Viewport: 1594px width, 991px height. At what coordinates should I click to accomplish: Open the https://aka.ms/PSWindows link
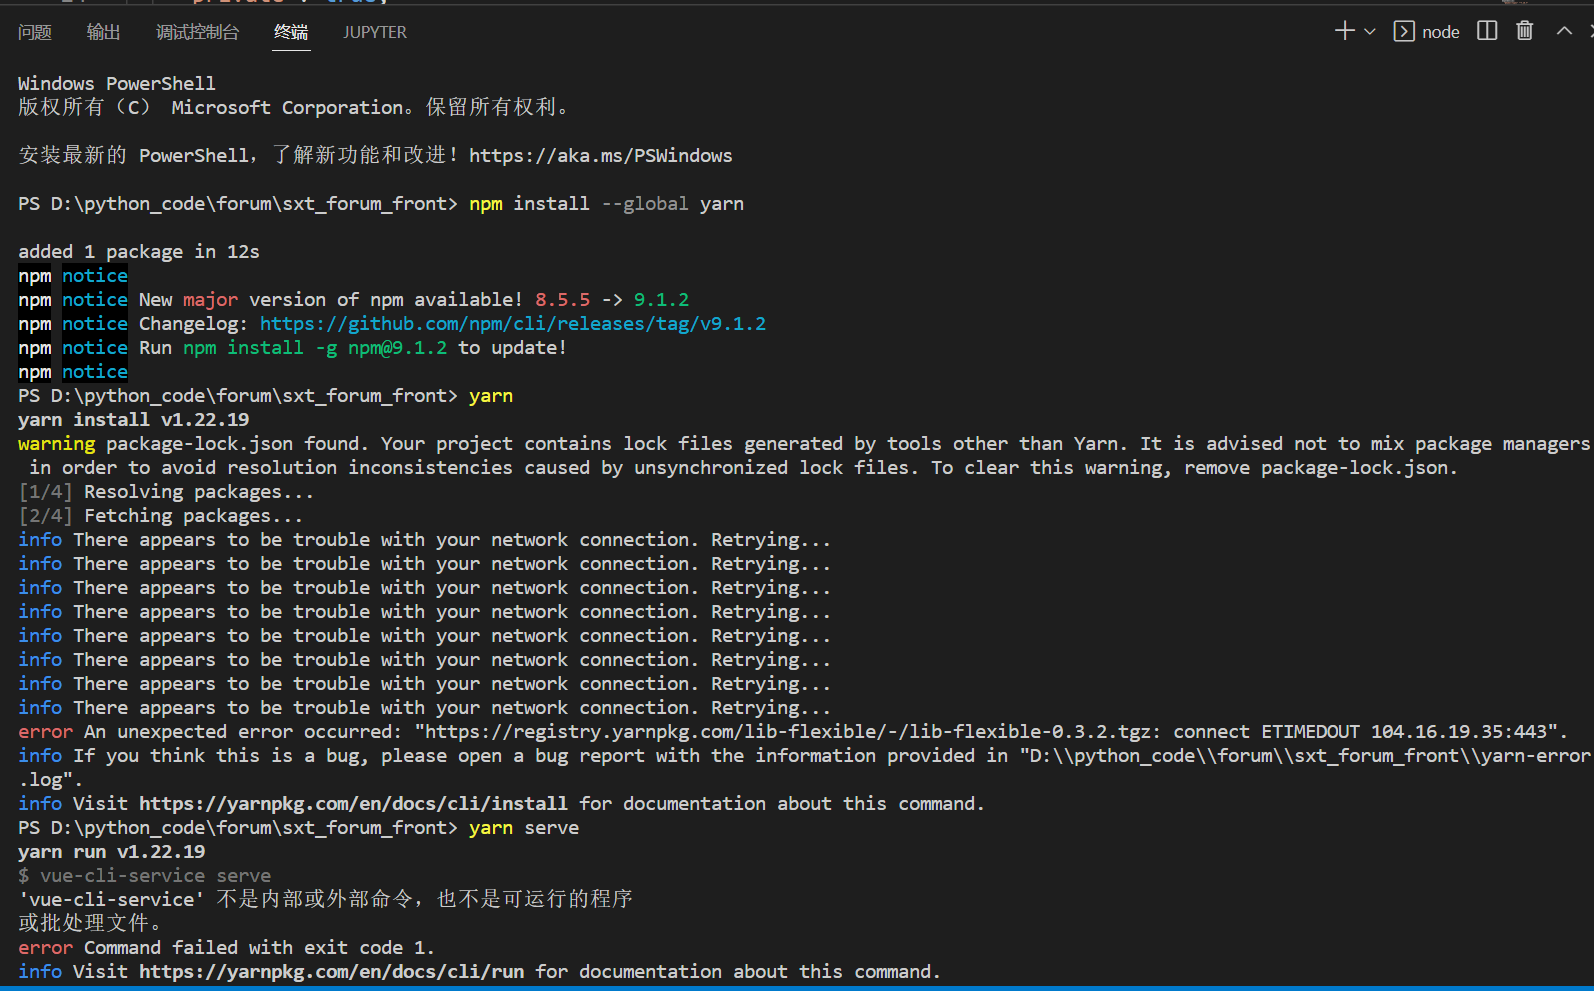click(x=601, y=155)
